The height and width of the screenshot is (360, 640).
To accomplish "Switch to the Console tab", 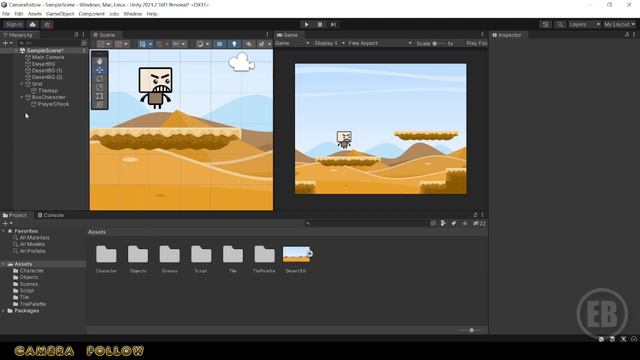I will (51, 215).
